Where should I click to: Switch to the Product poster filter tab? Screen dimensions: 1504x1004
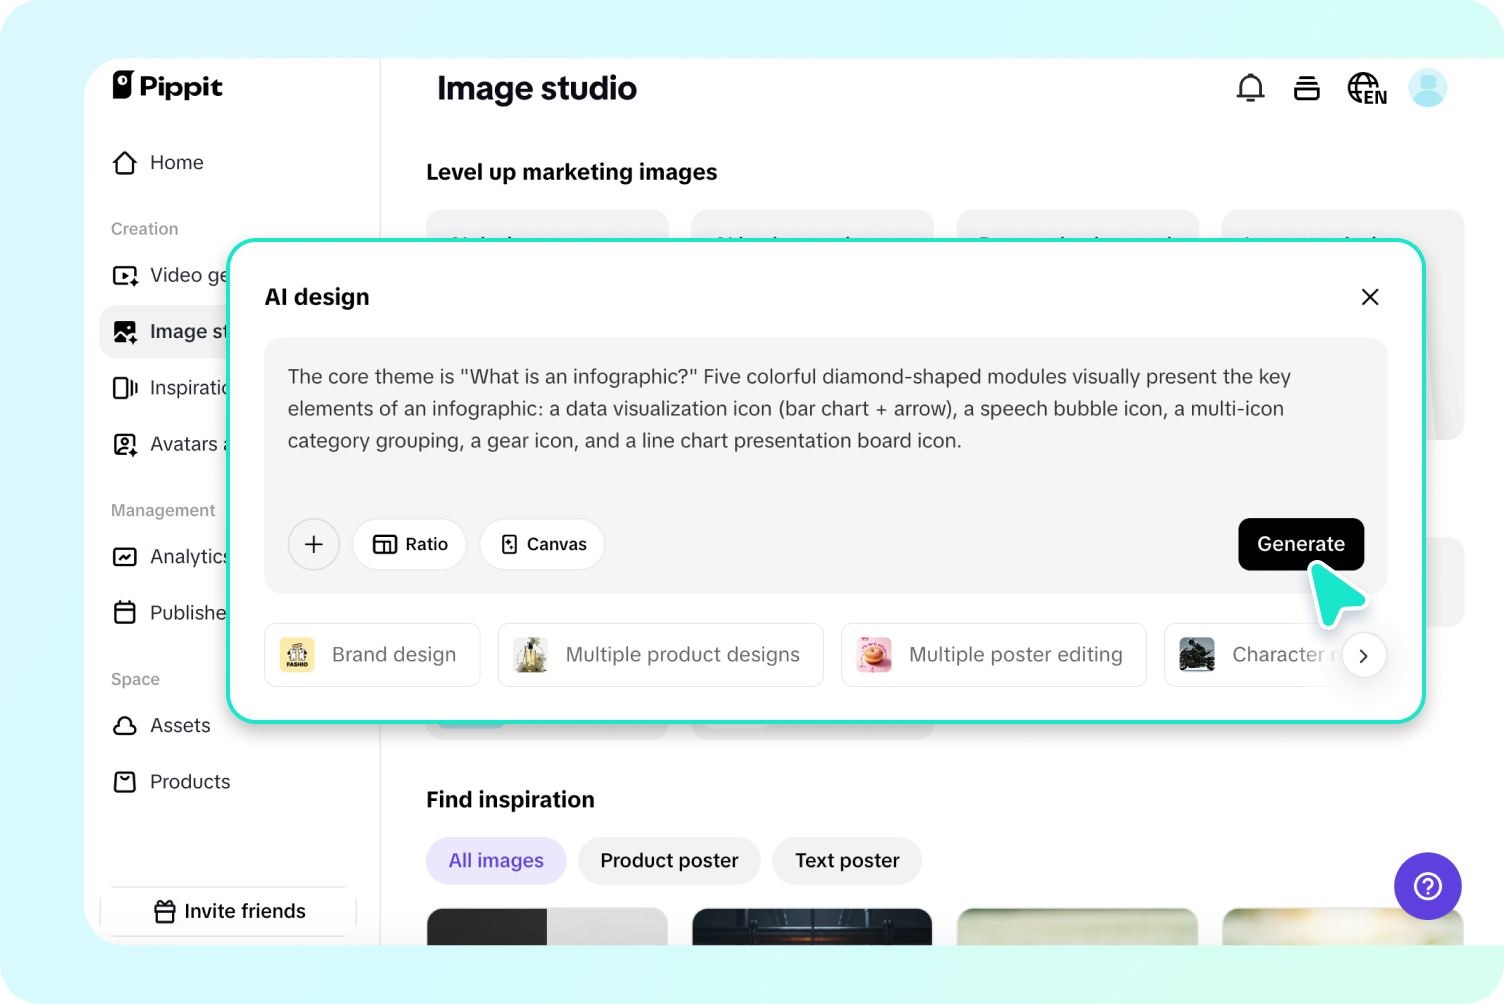(668, 860)
